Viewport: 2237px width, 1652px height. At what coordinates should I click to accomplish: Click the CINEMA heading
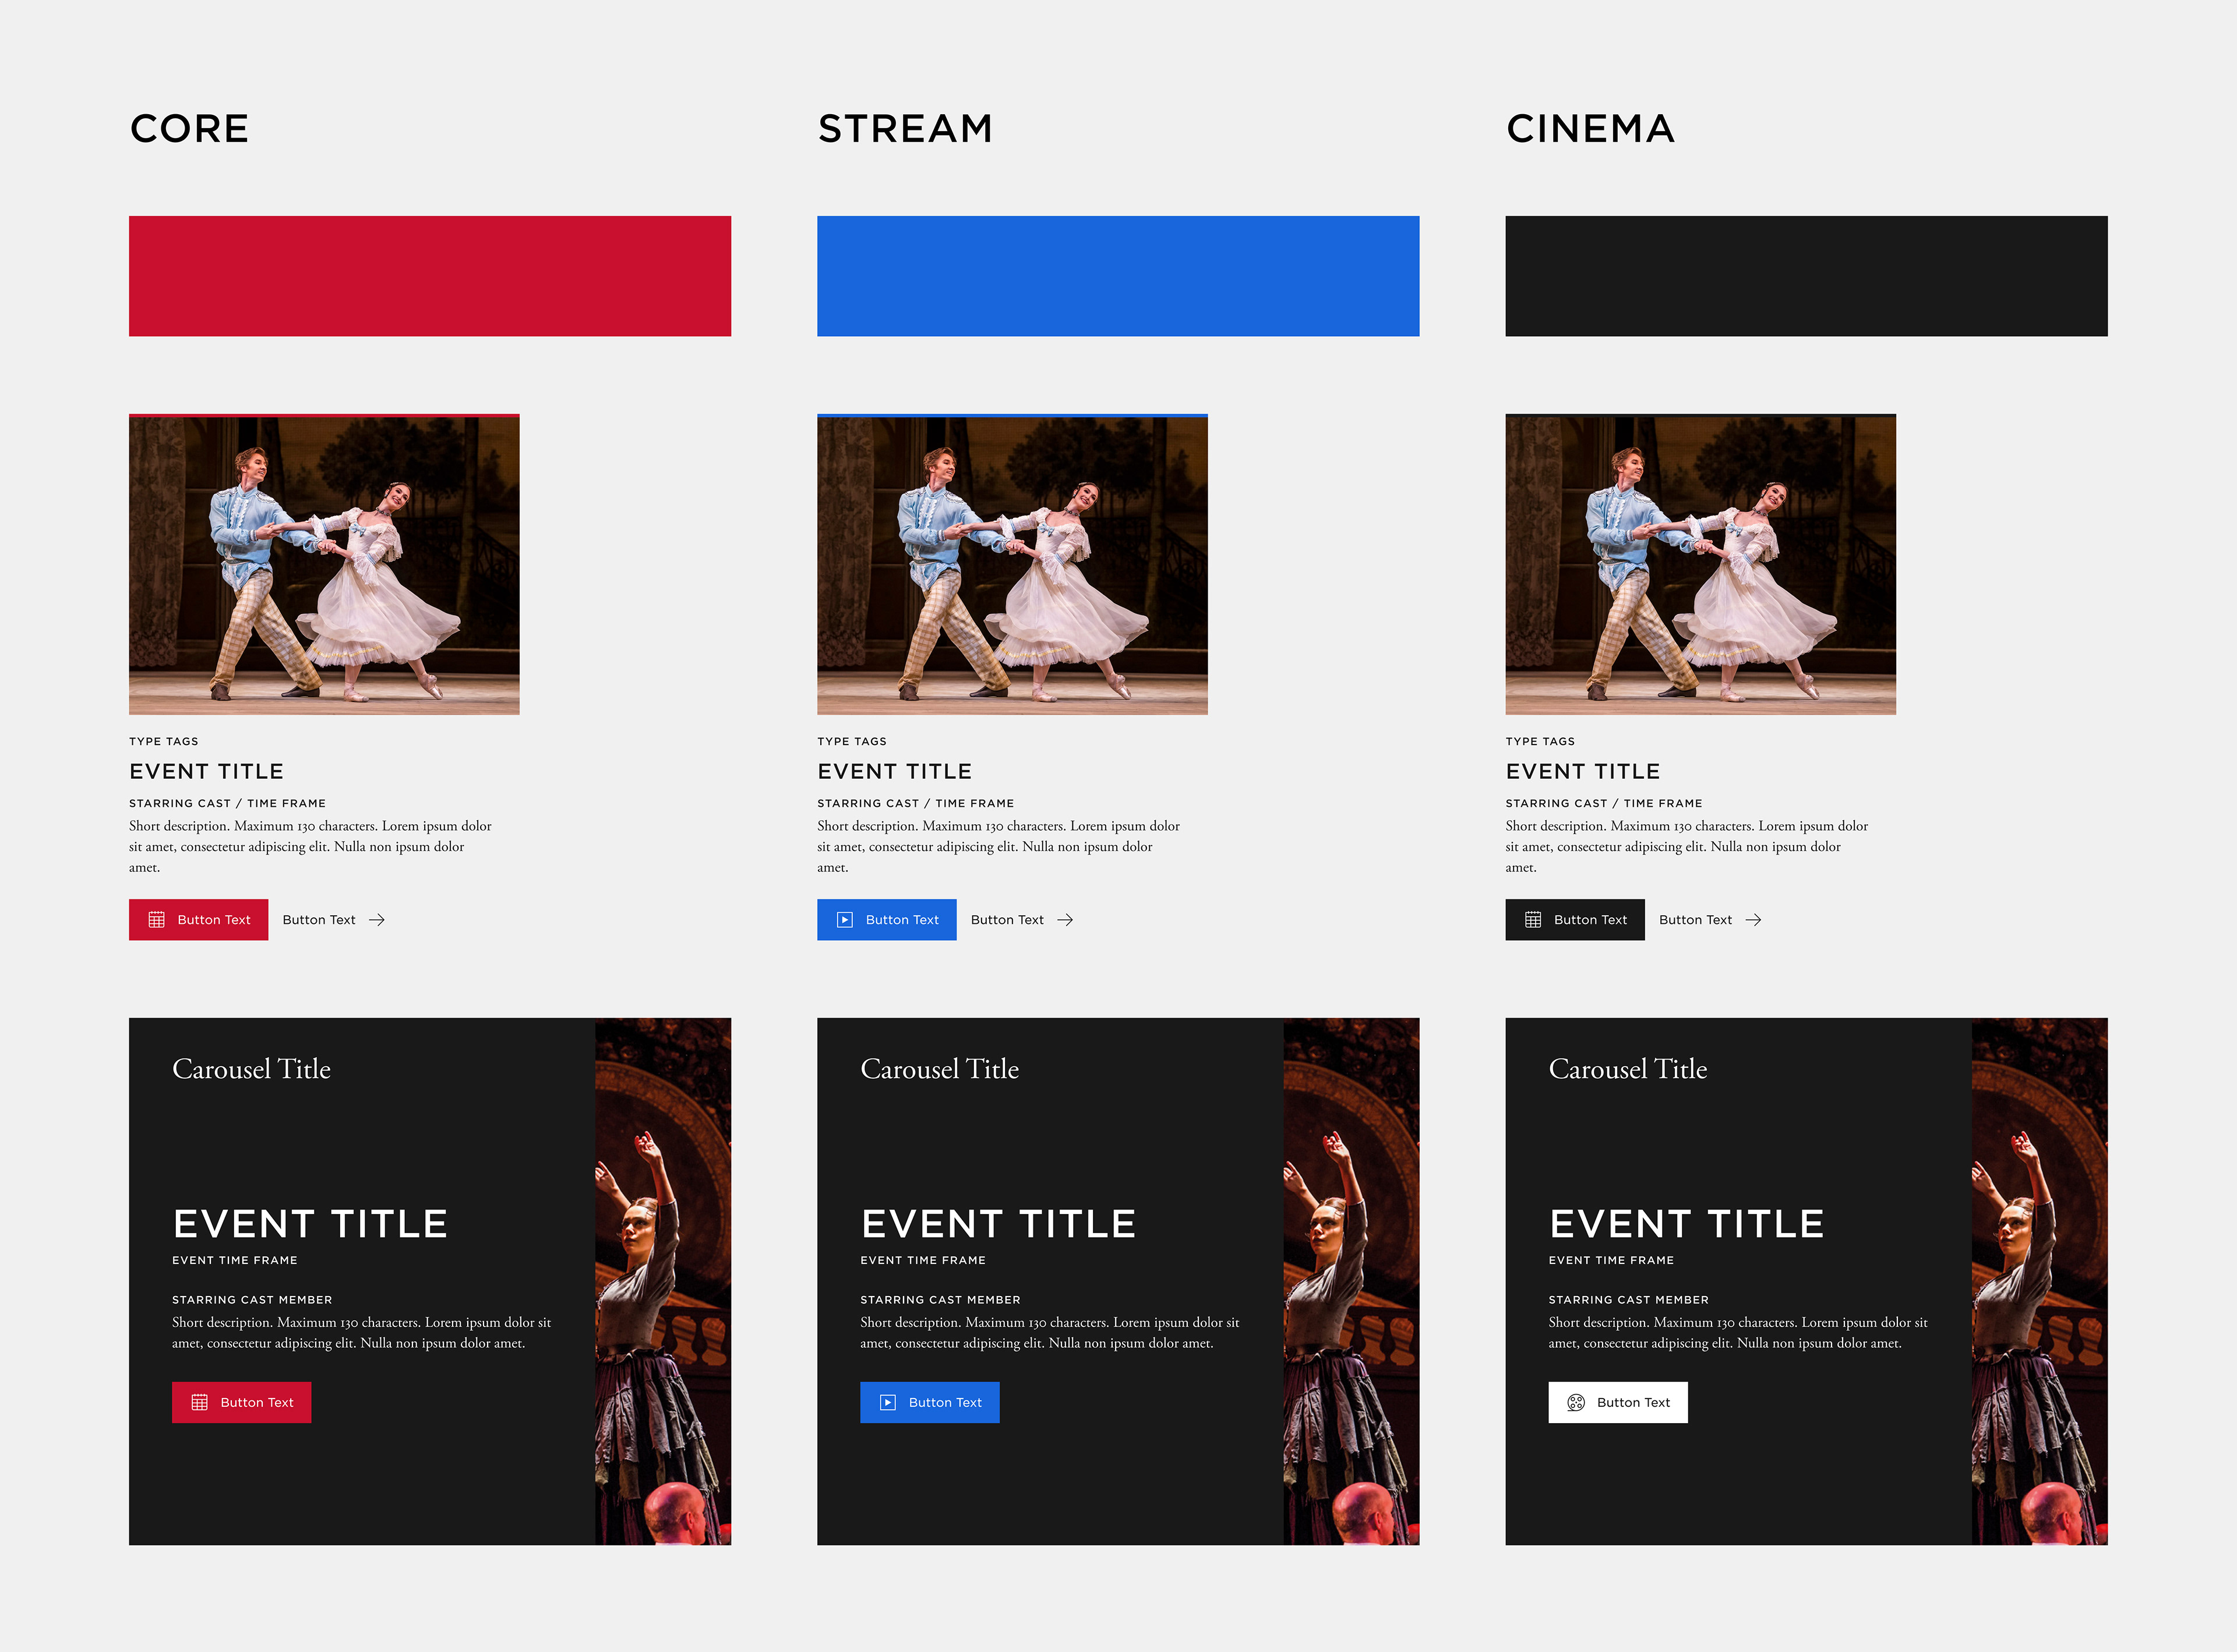[x=1590, y=129]
